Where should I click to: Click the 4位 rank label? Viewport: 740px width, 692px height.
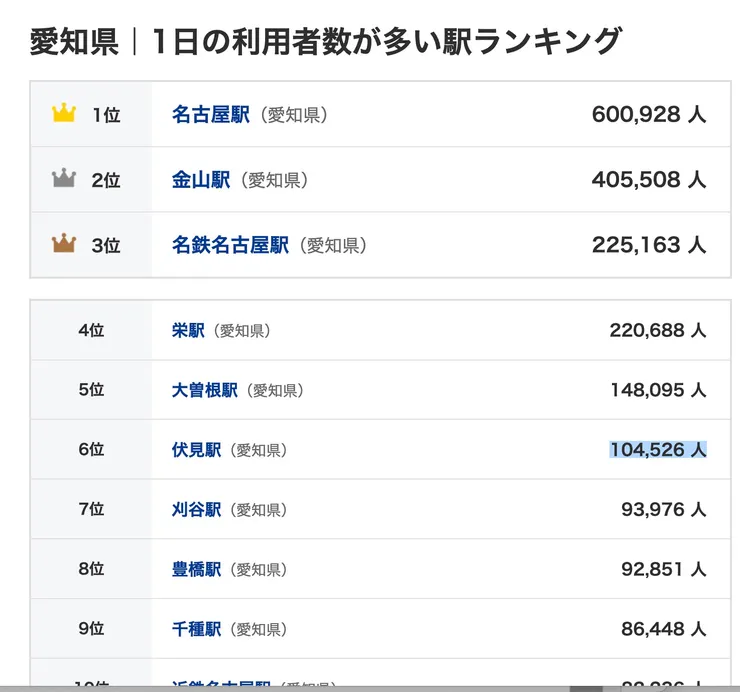click(91, 330)
